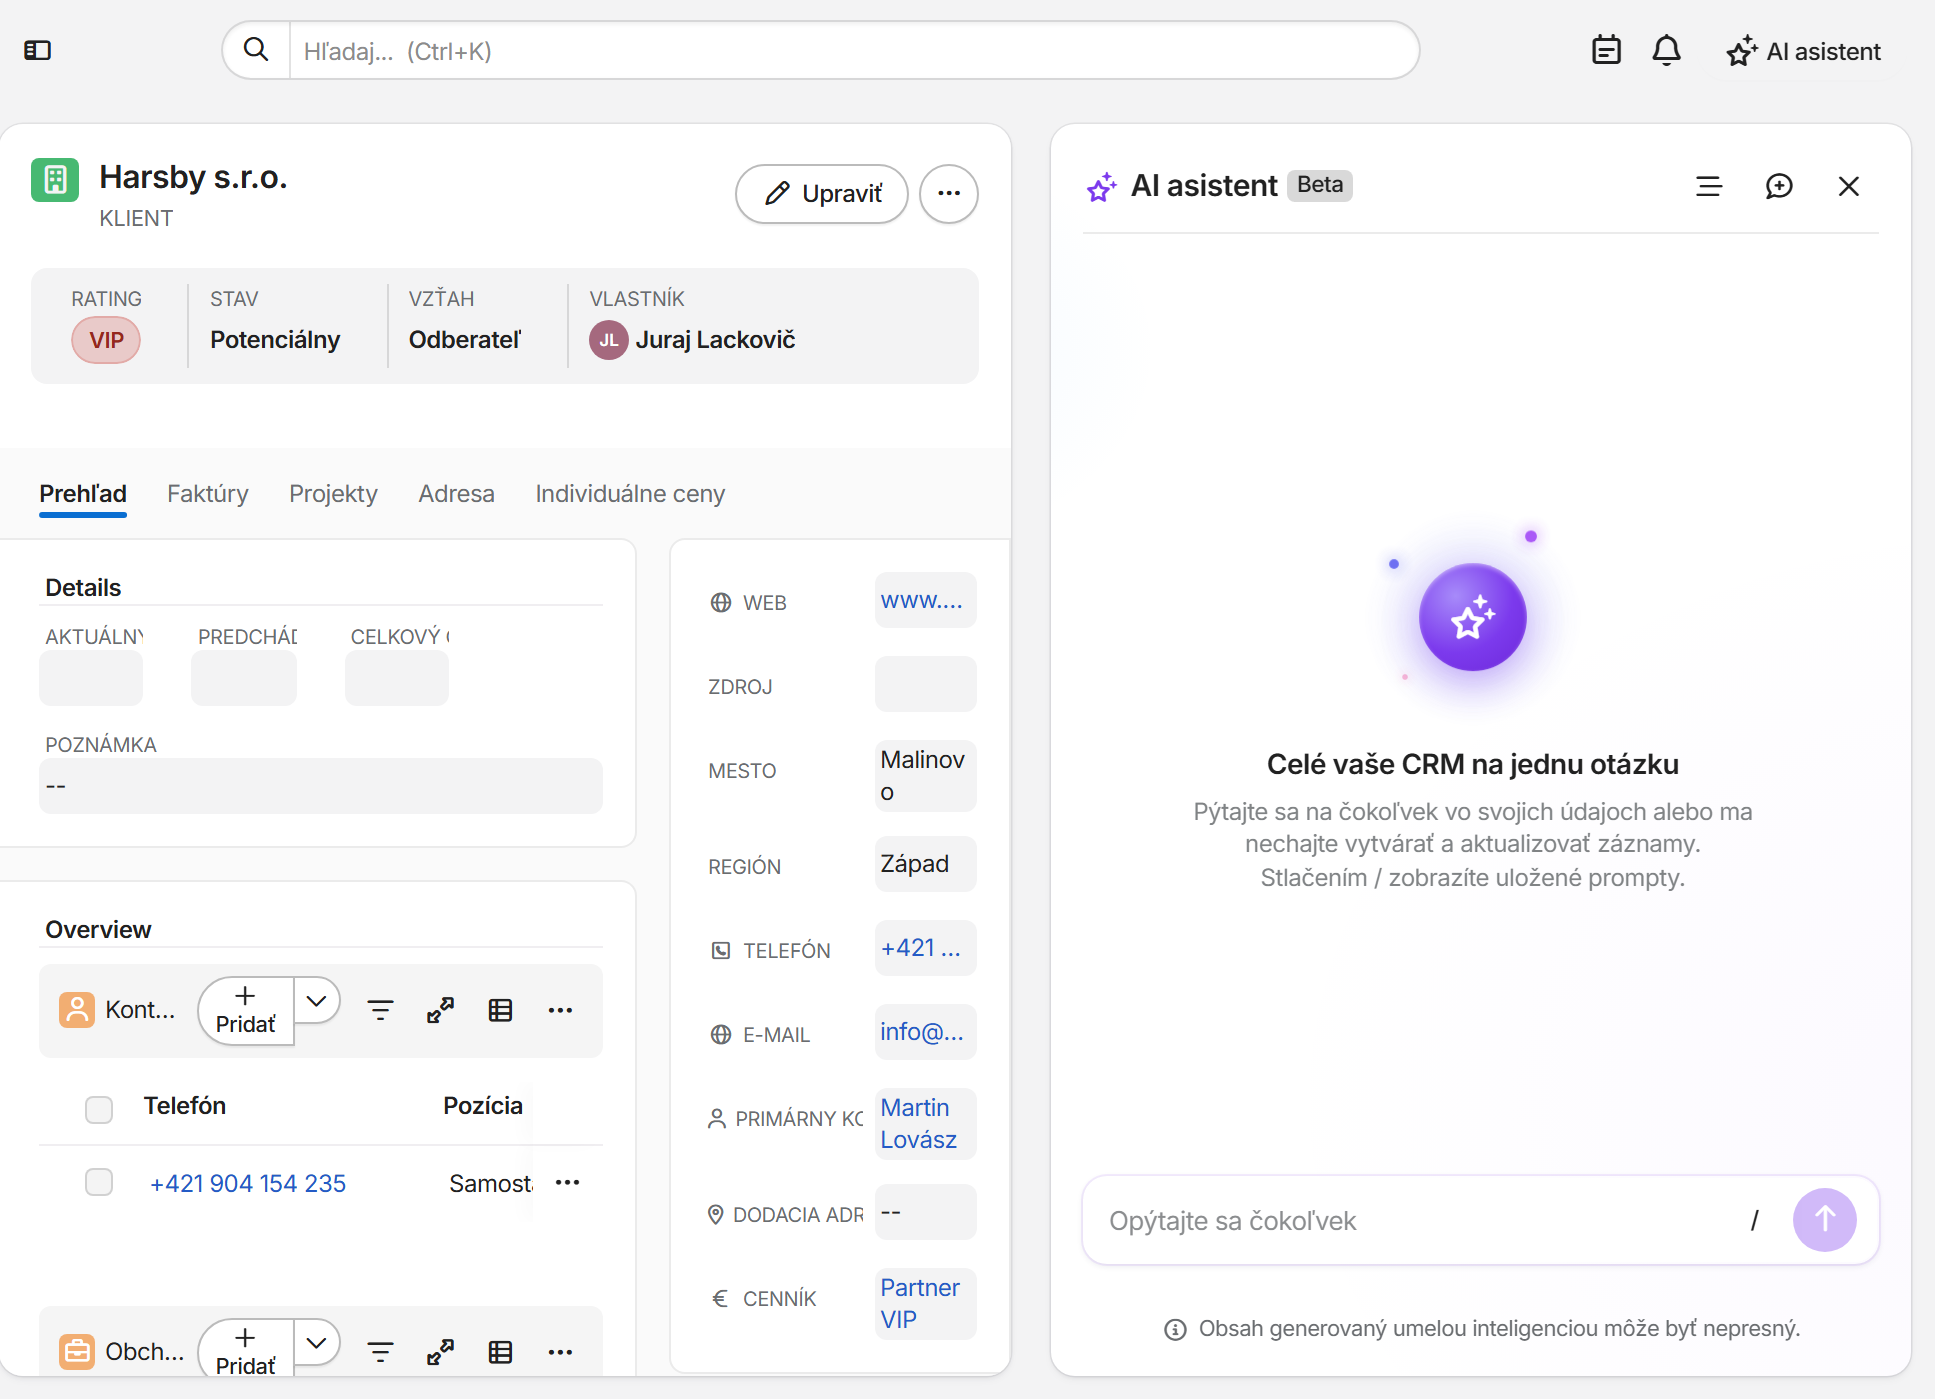Click the Upraviť button
Screen dimensions: 1935x1399
pos(822,194)
